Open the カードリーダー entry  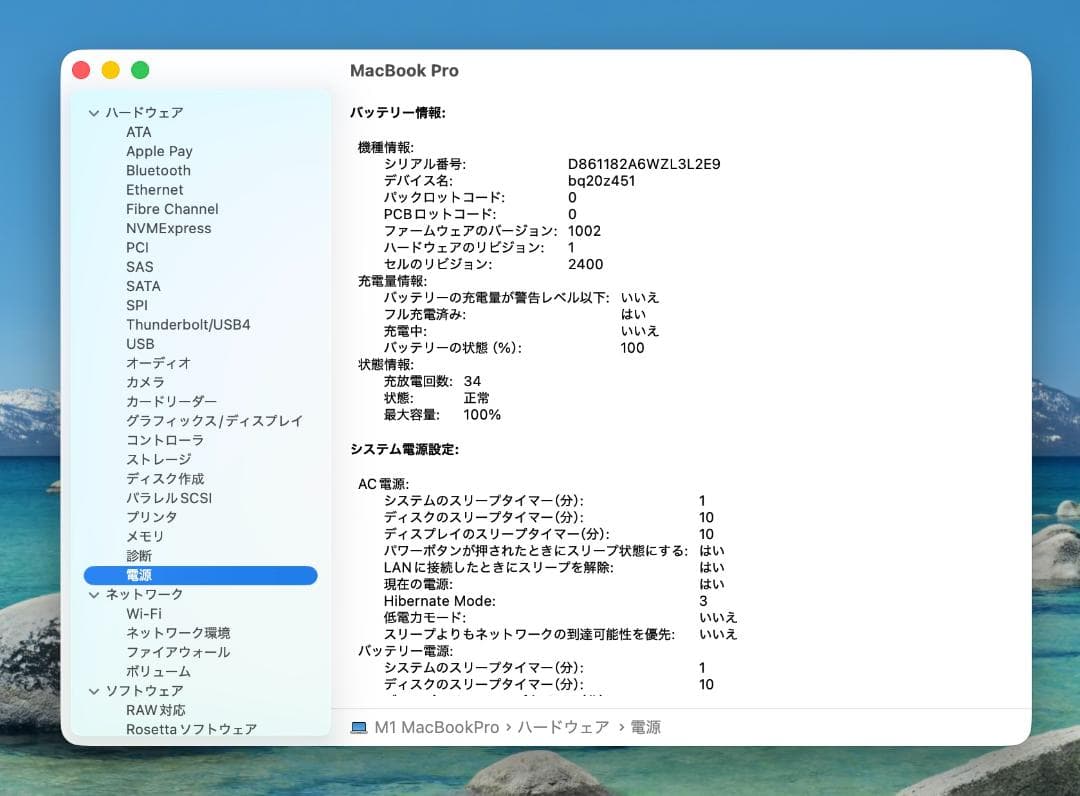(x=172, y=402)
